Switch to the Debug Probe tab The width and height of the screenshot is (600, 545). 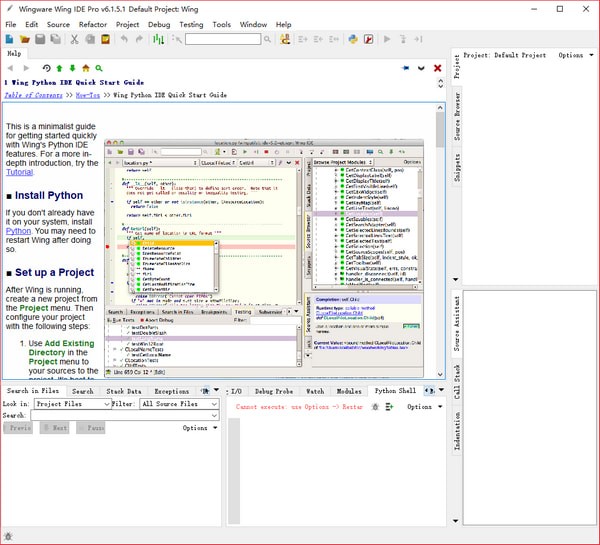[x=273, y=391]
